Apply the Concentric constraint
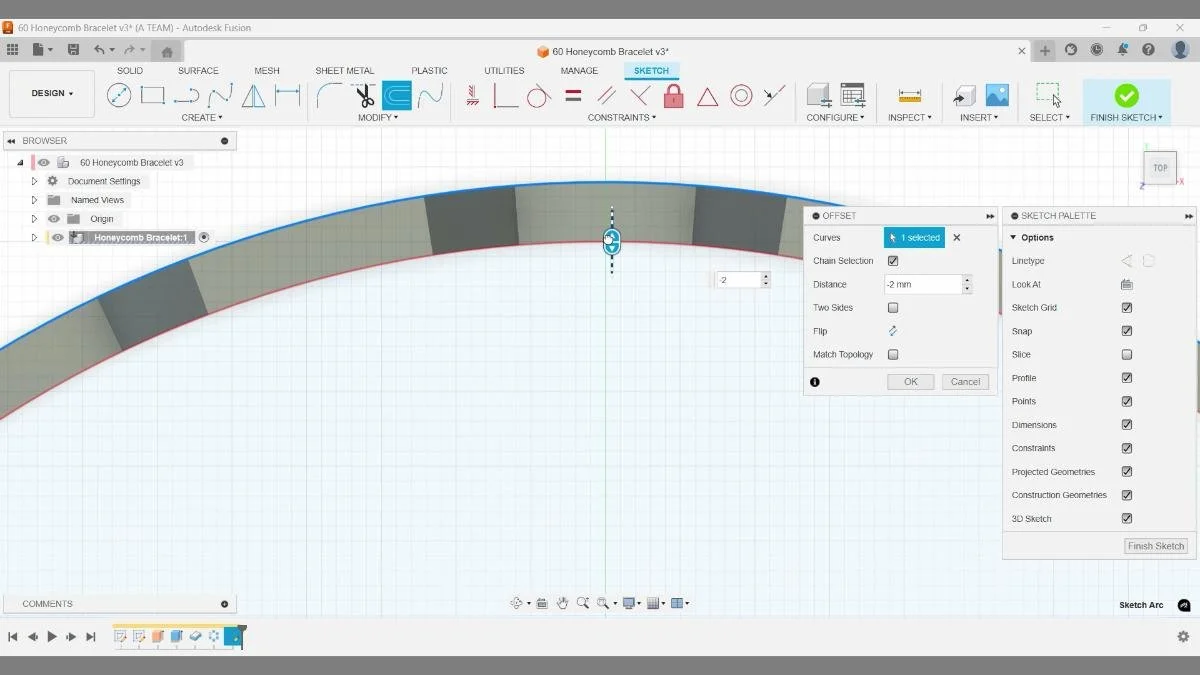This screenshot has width=1200, height=675. [741, 95]
